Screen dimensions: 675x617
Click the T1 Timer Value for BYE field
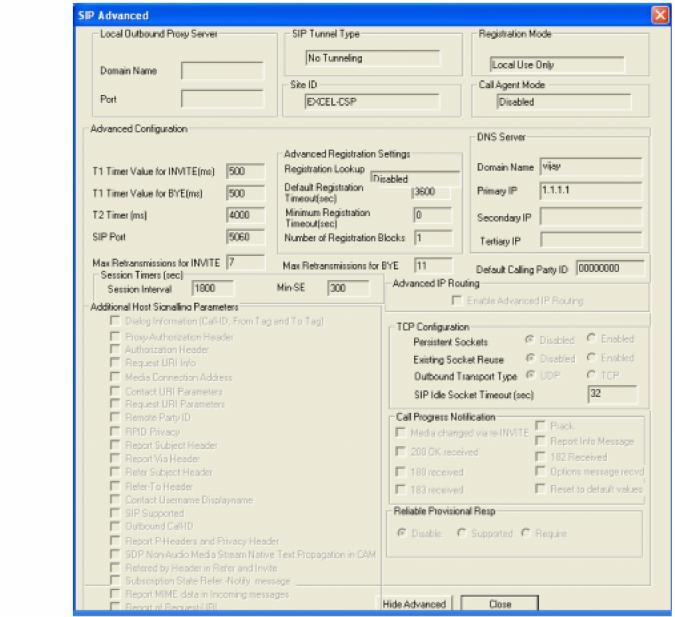(243, 192)
